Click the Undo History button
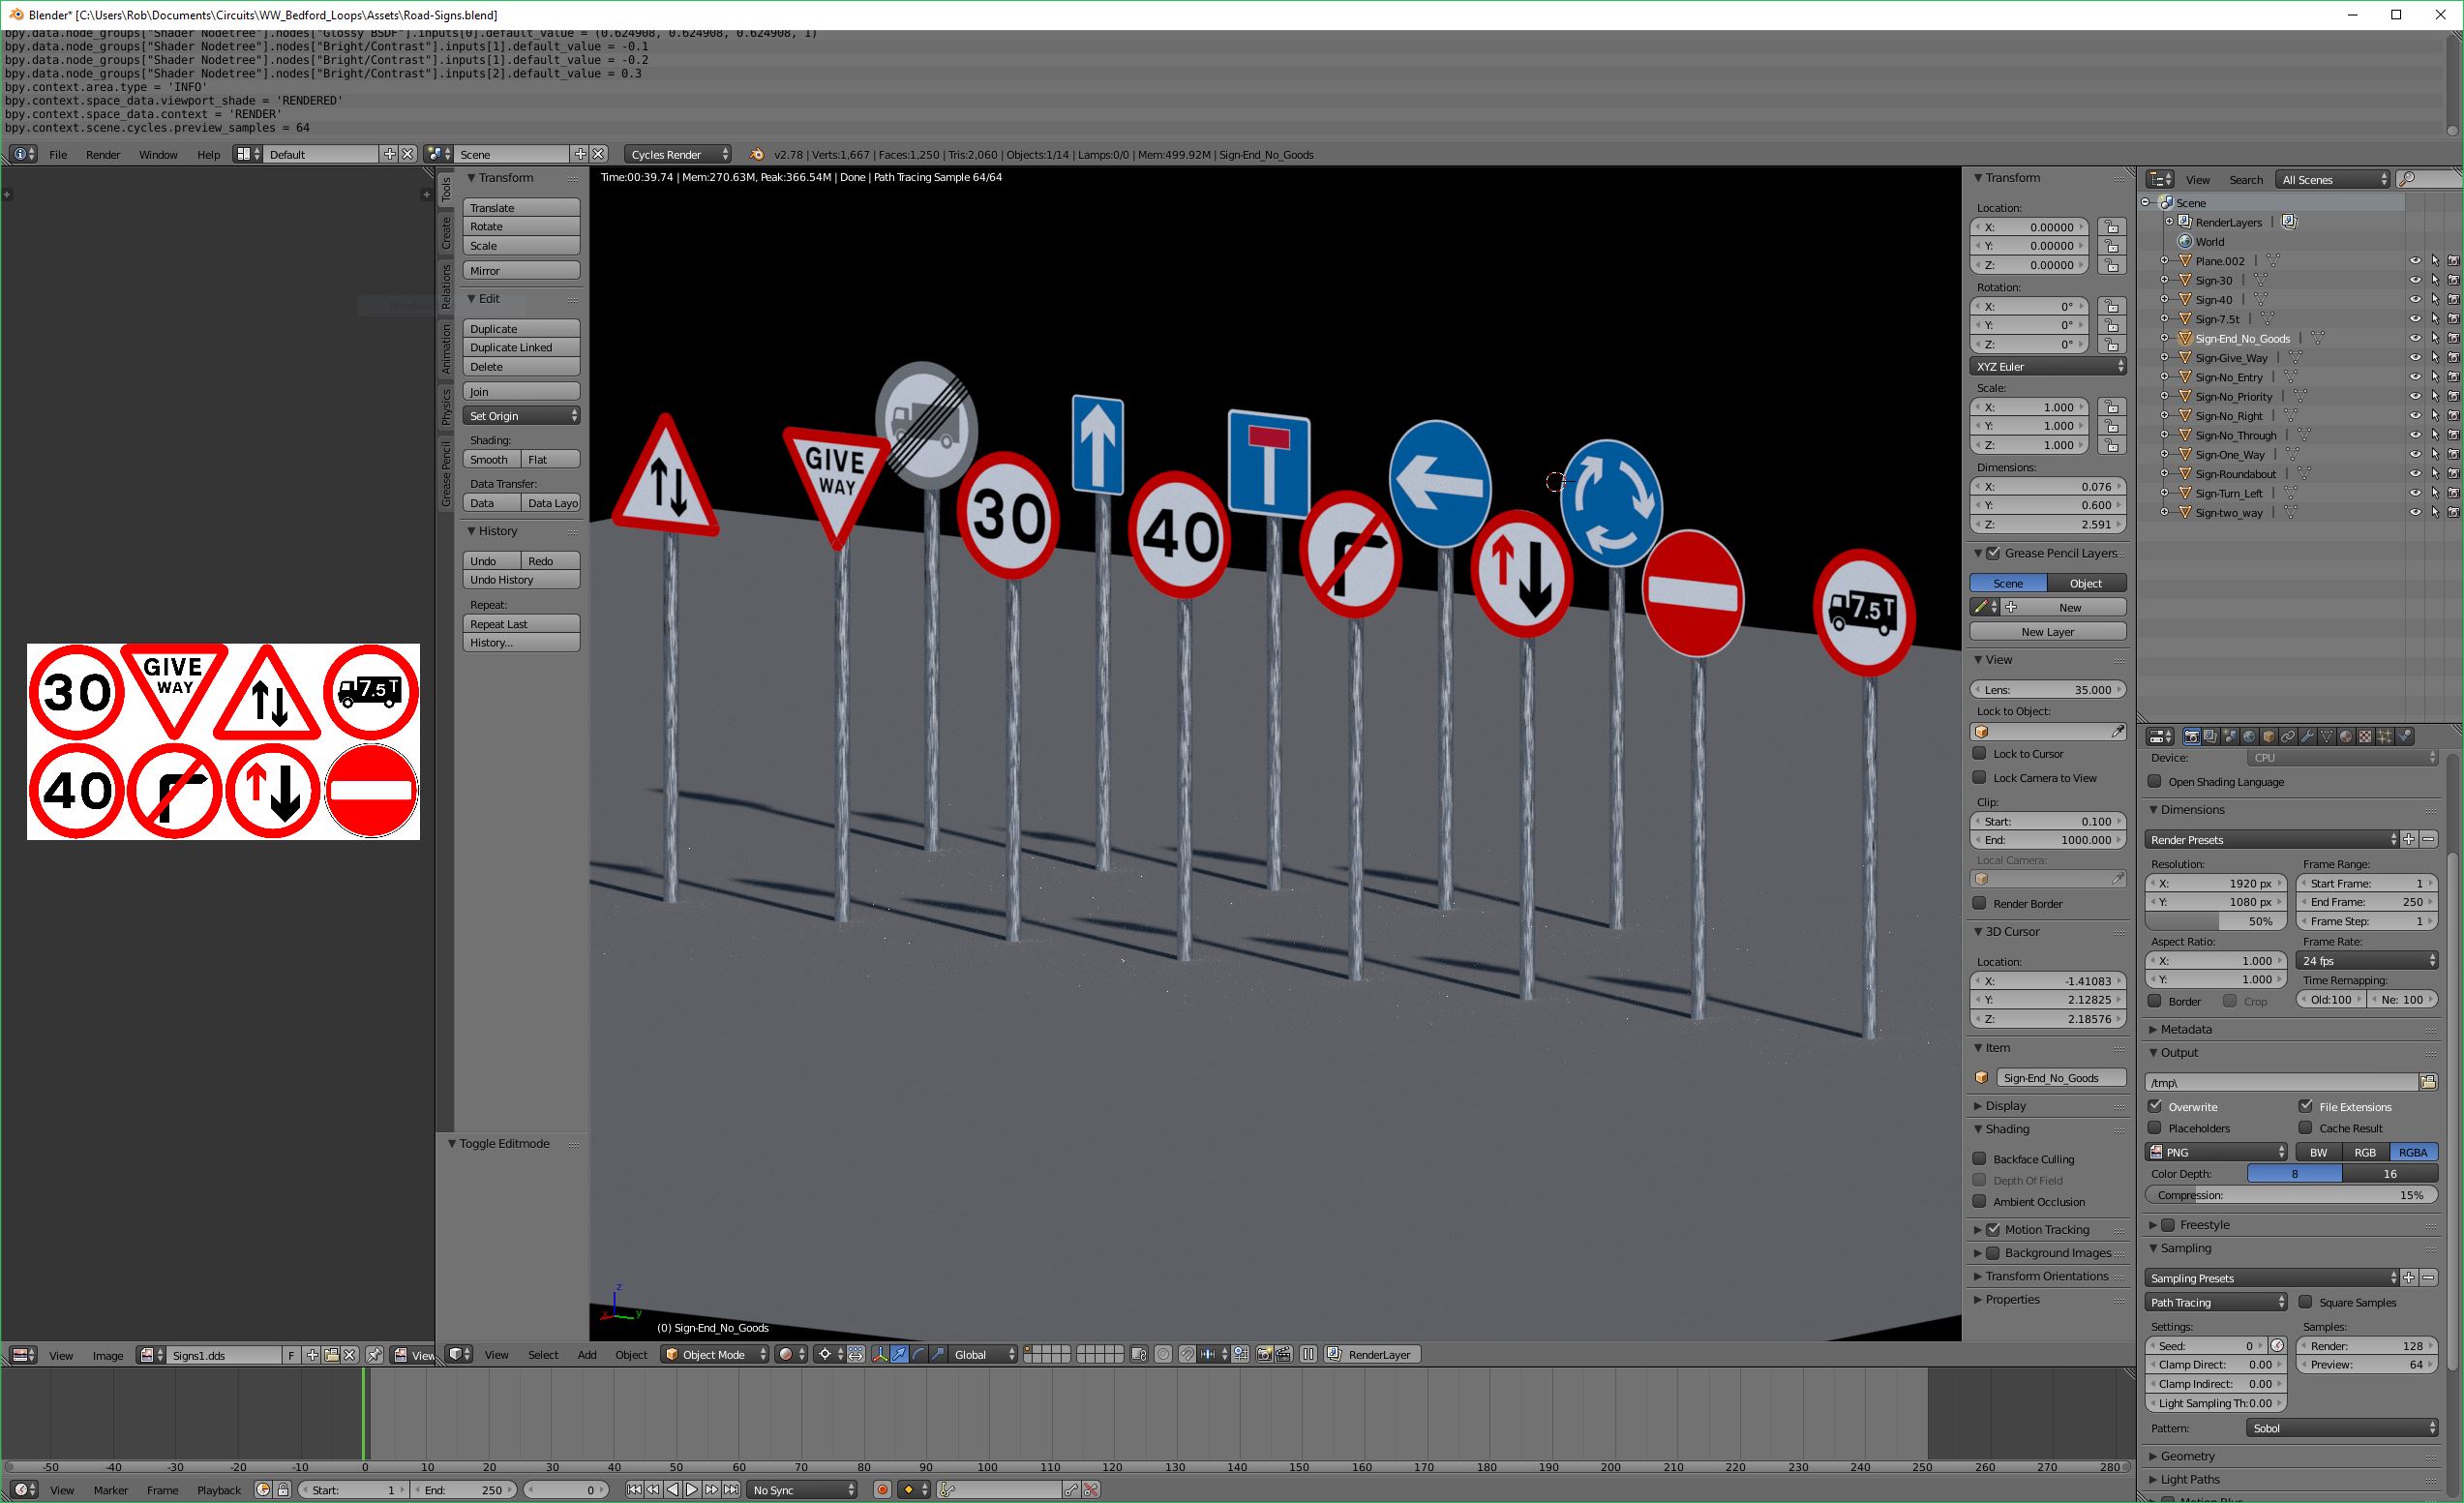Viewport: 2464px width, 1503px height. click(521, 579)
